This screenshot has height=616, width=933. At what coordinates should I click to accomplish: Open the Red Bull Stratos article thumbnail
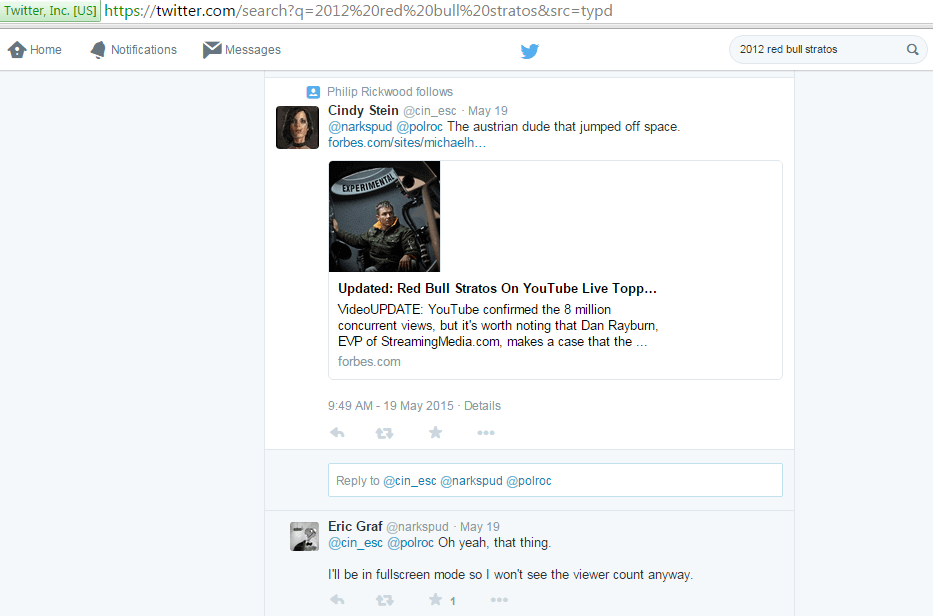click(x=384, y=216)
